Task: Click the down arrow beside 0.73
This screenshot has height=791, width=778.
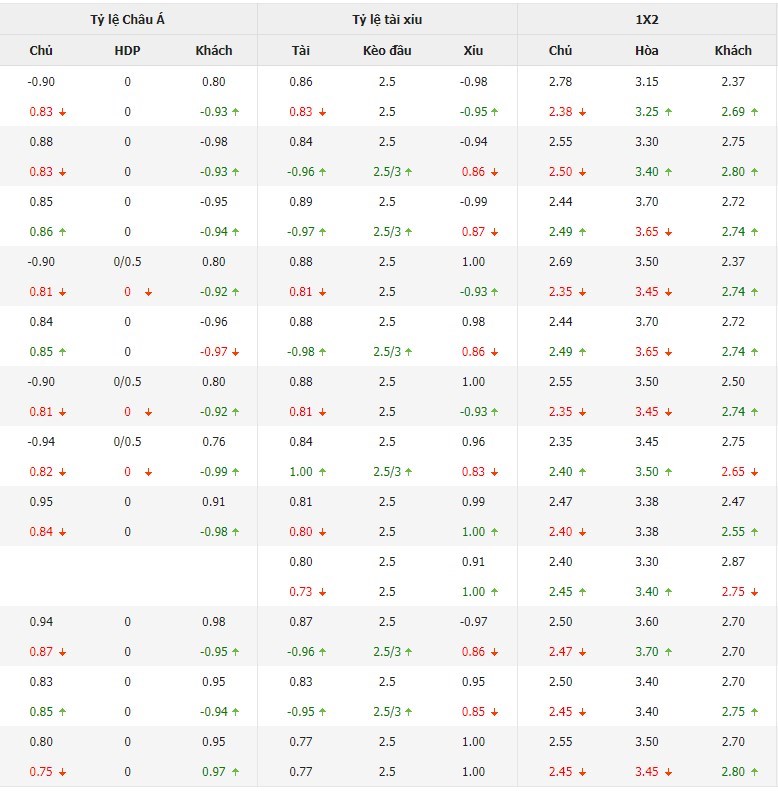Action: tap(322, 592)
